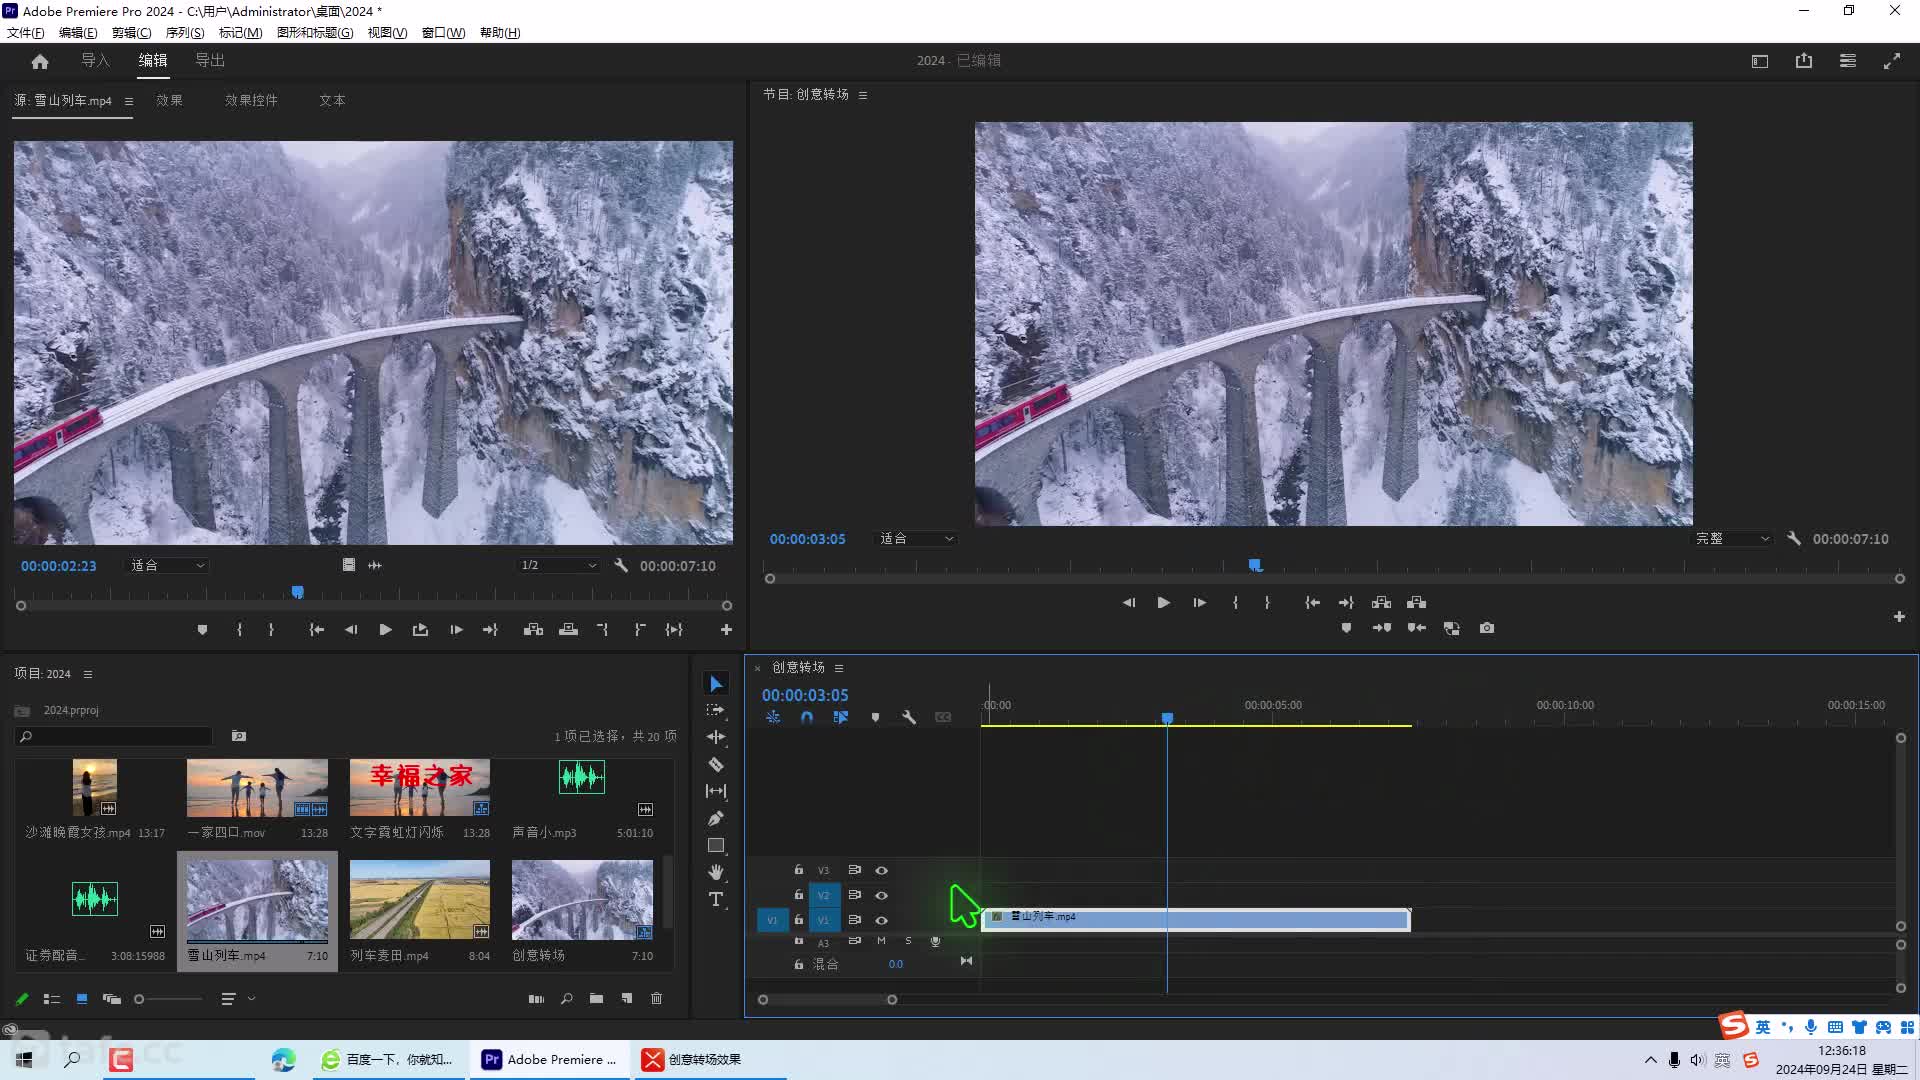Switch to the 效果控件 tab
Viewport: 1920px width, 1080px height.
click(x=251, y=100)
